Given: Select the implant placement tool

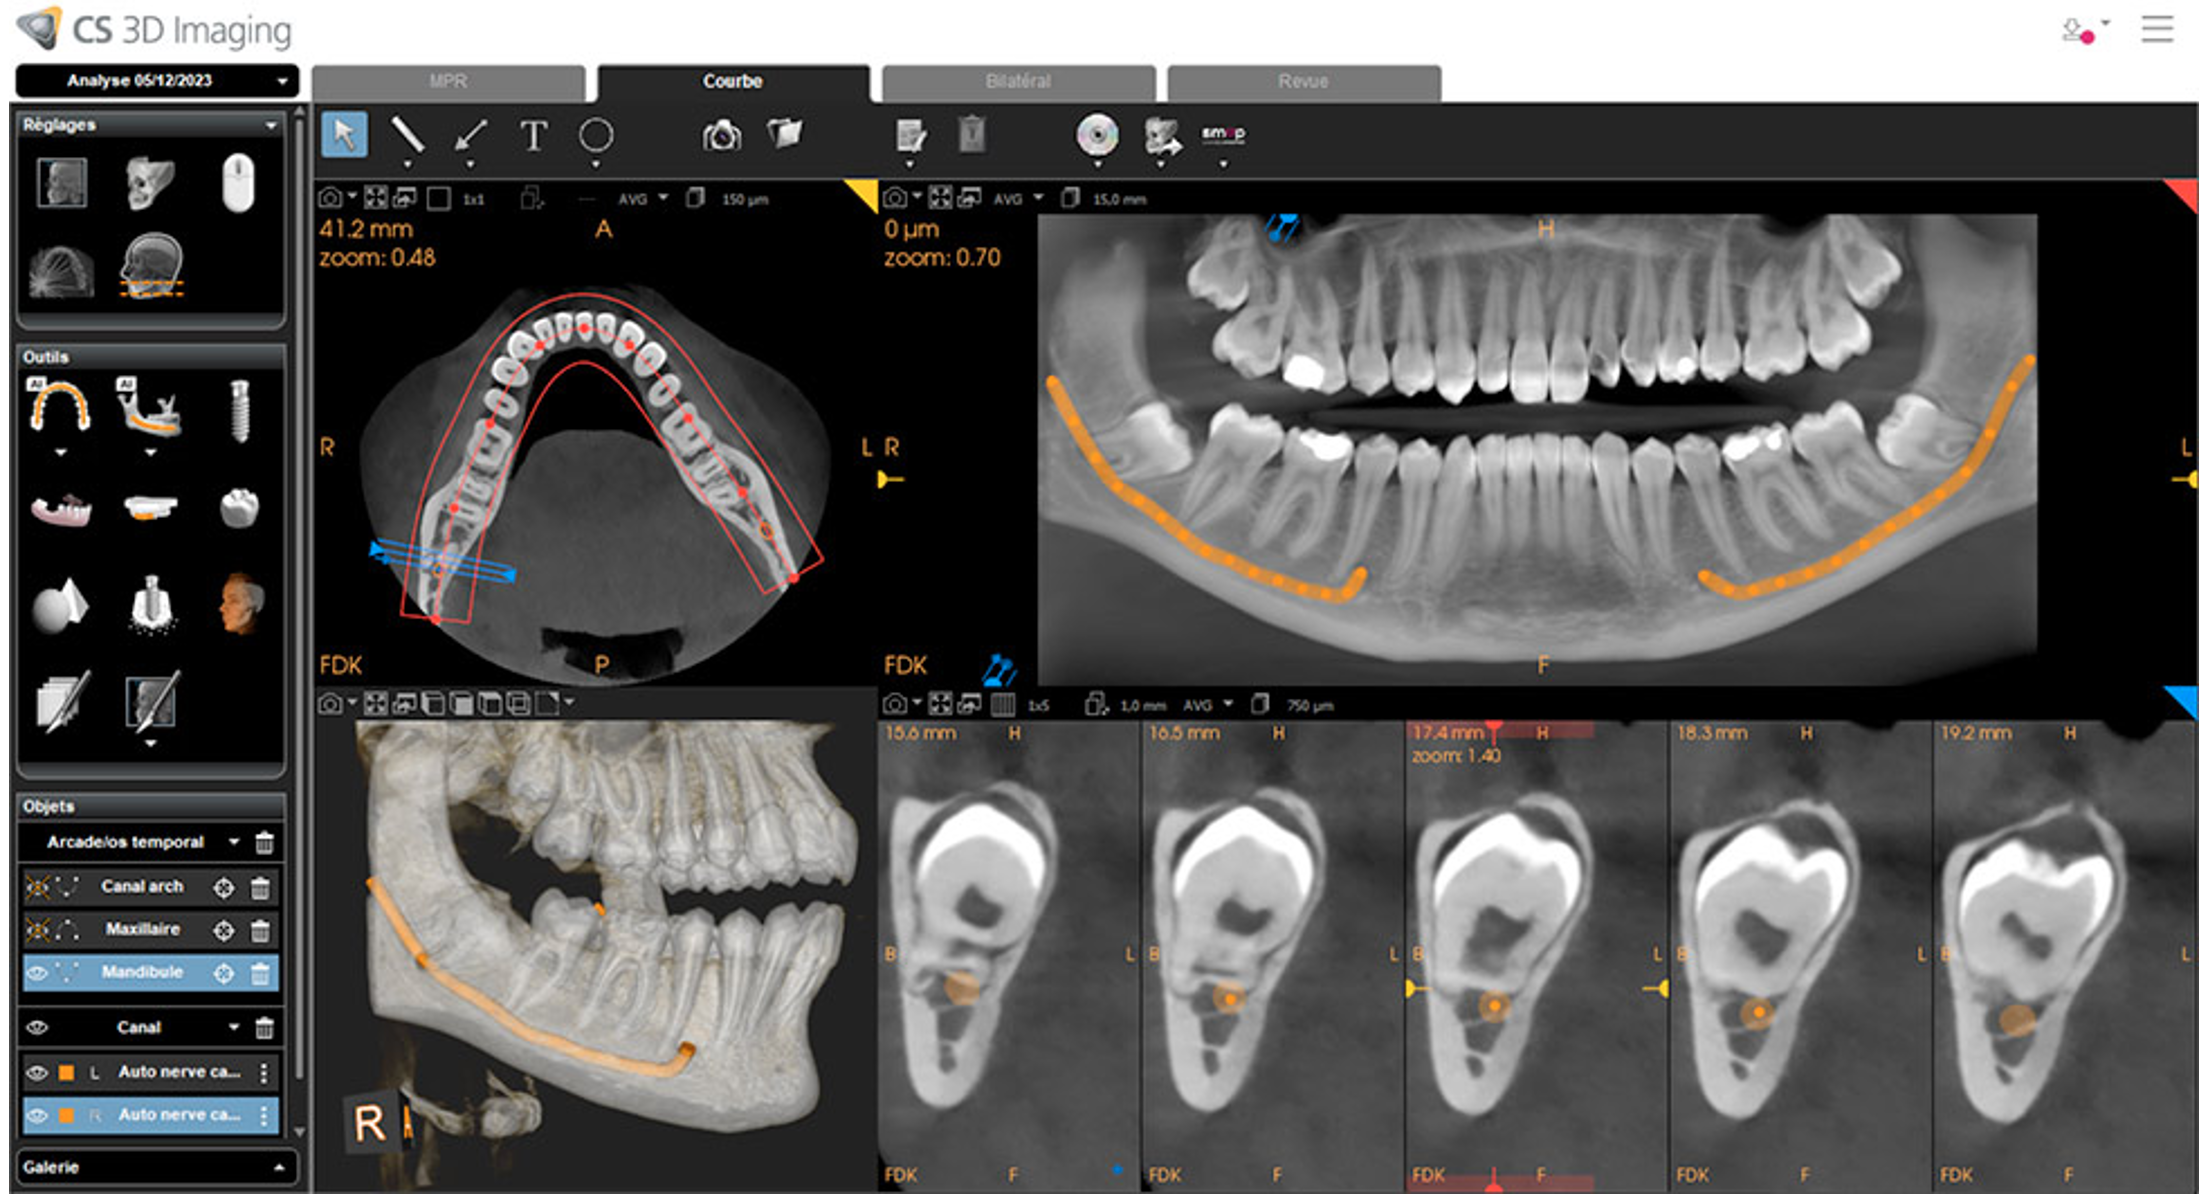Looking at the screenshot, I should 238,409.
